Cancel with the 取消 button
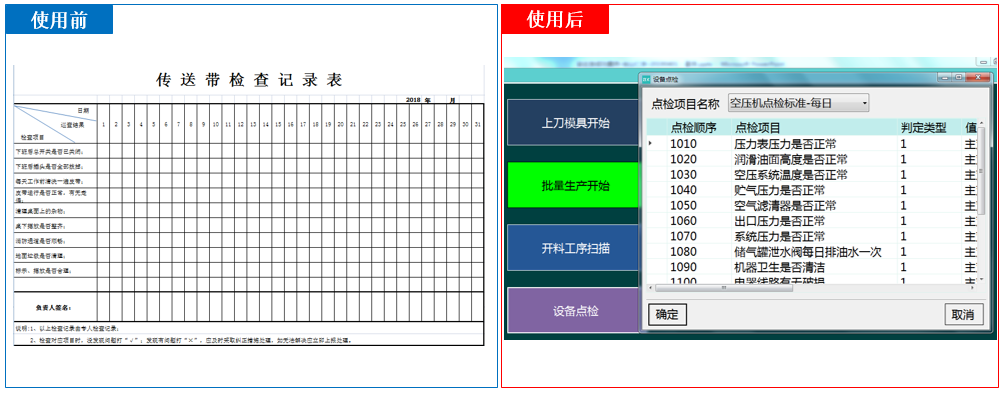 coord(963,314)
